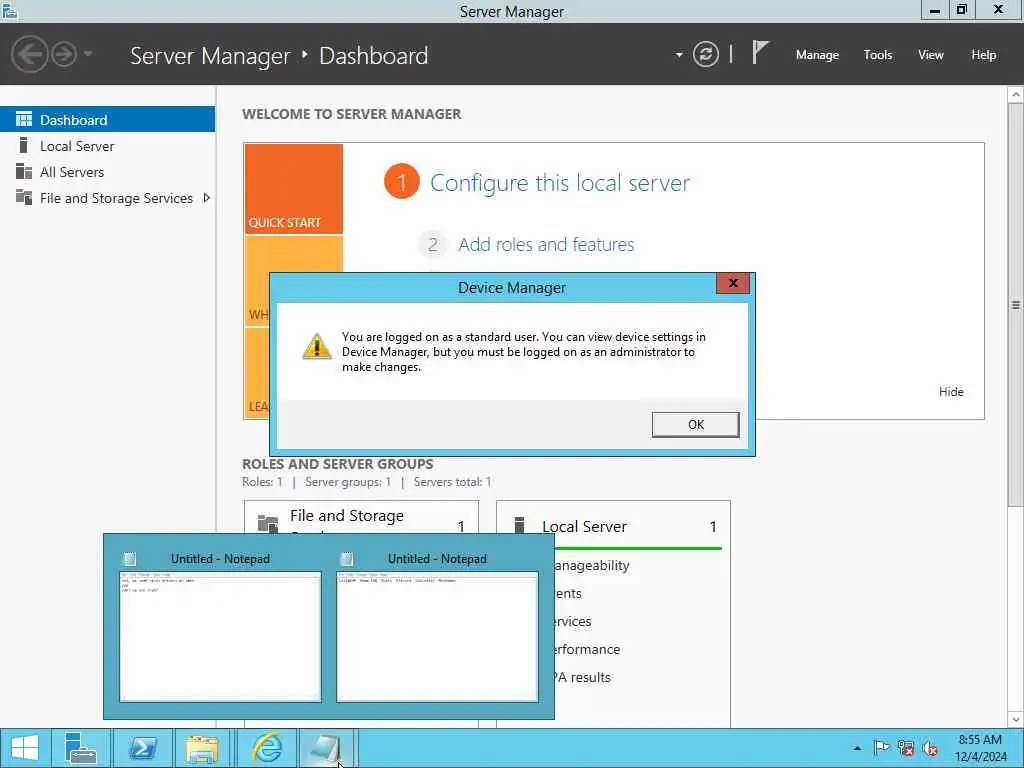Screen dimensions: 1024x768
Task: Click the Notepad taskbar icon
Action: point(326,748)
